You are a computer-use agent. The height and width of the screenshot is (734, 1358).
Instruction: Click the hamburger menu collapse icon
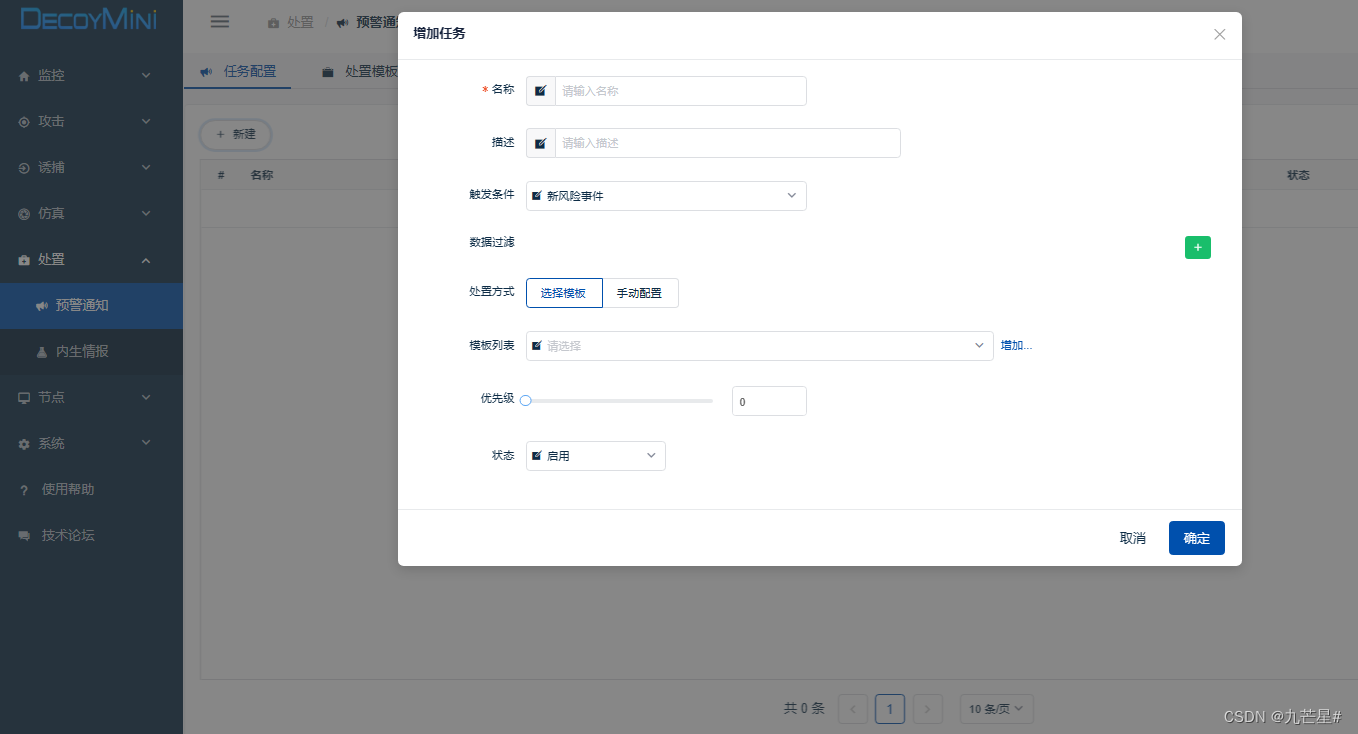(x=220, y=22)
